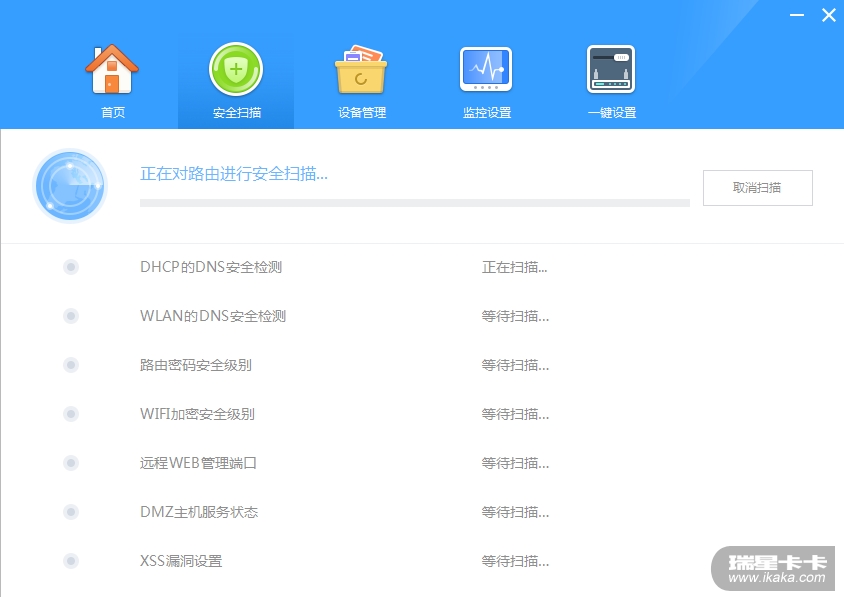
Task: Click the radar scanning globe icon
Action: (x=70, y=186)
